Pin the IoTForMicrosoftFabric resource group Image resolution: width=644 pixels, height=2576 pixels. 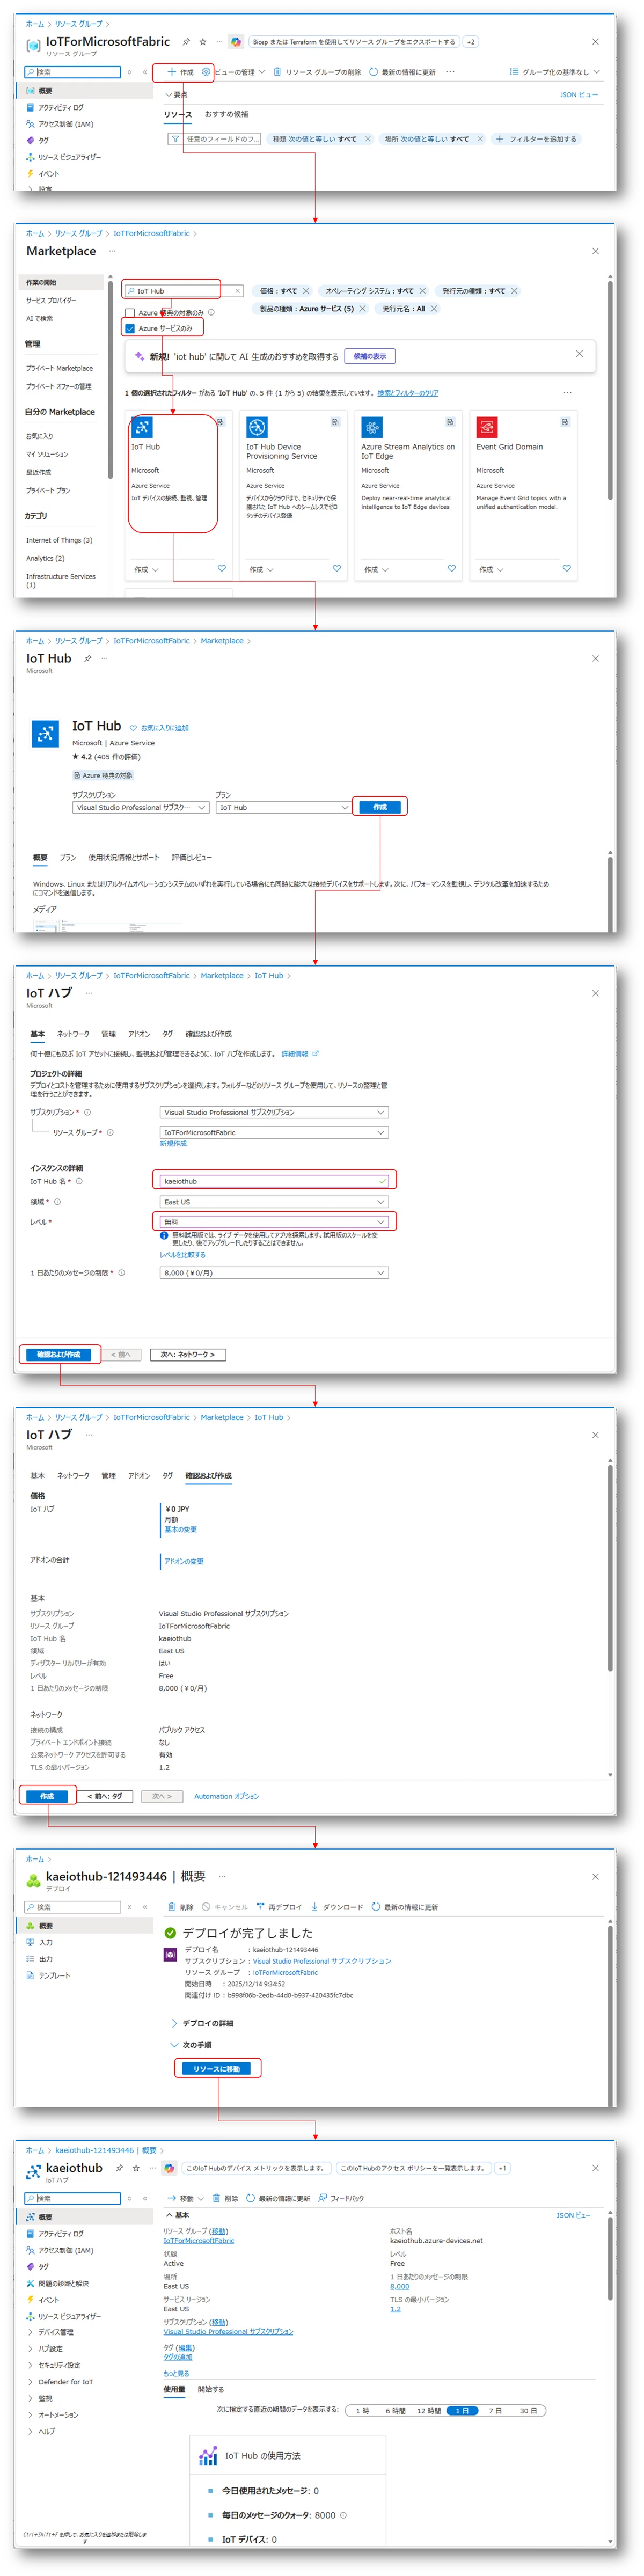click(x=186, y=42)
